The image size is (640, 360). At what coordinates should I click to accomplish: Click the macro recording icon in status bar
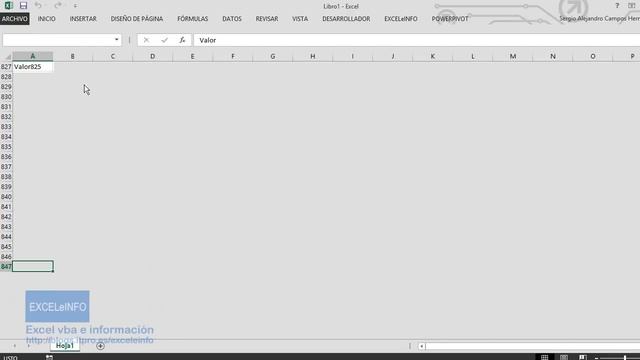pyautogui.click(x=49, y=358)
